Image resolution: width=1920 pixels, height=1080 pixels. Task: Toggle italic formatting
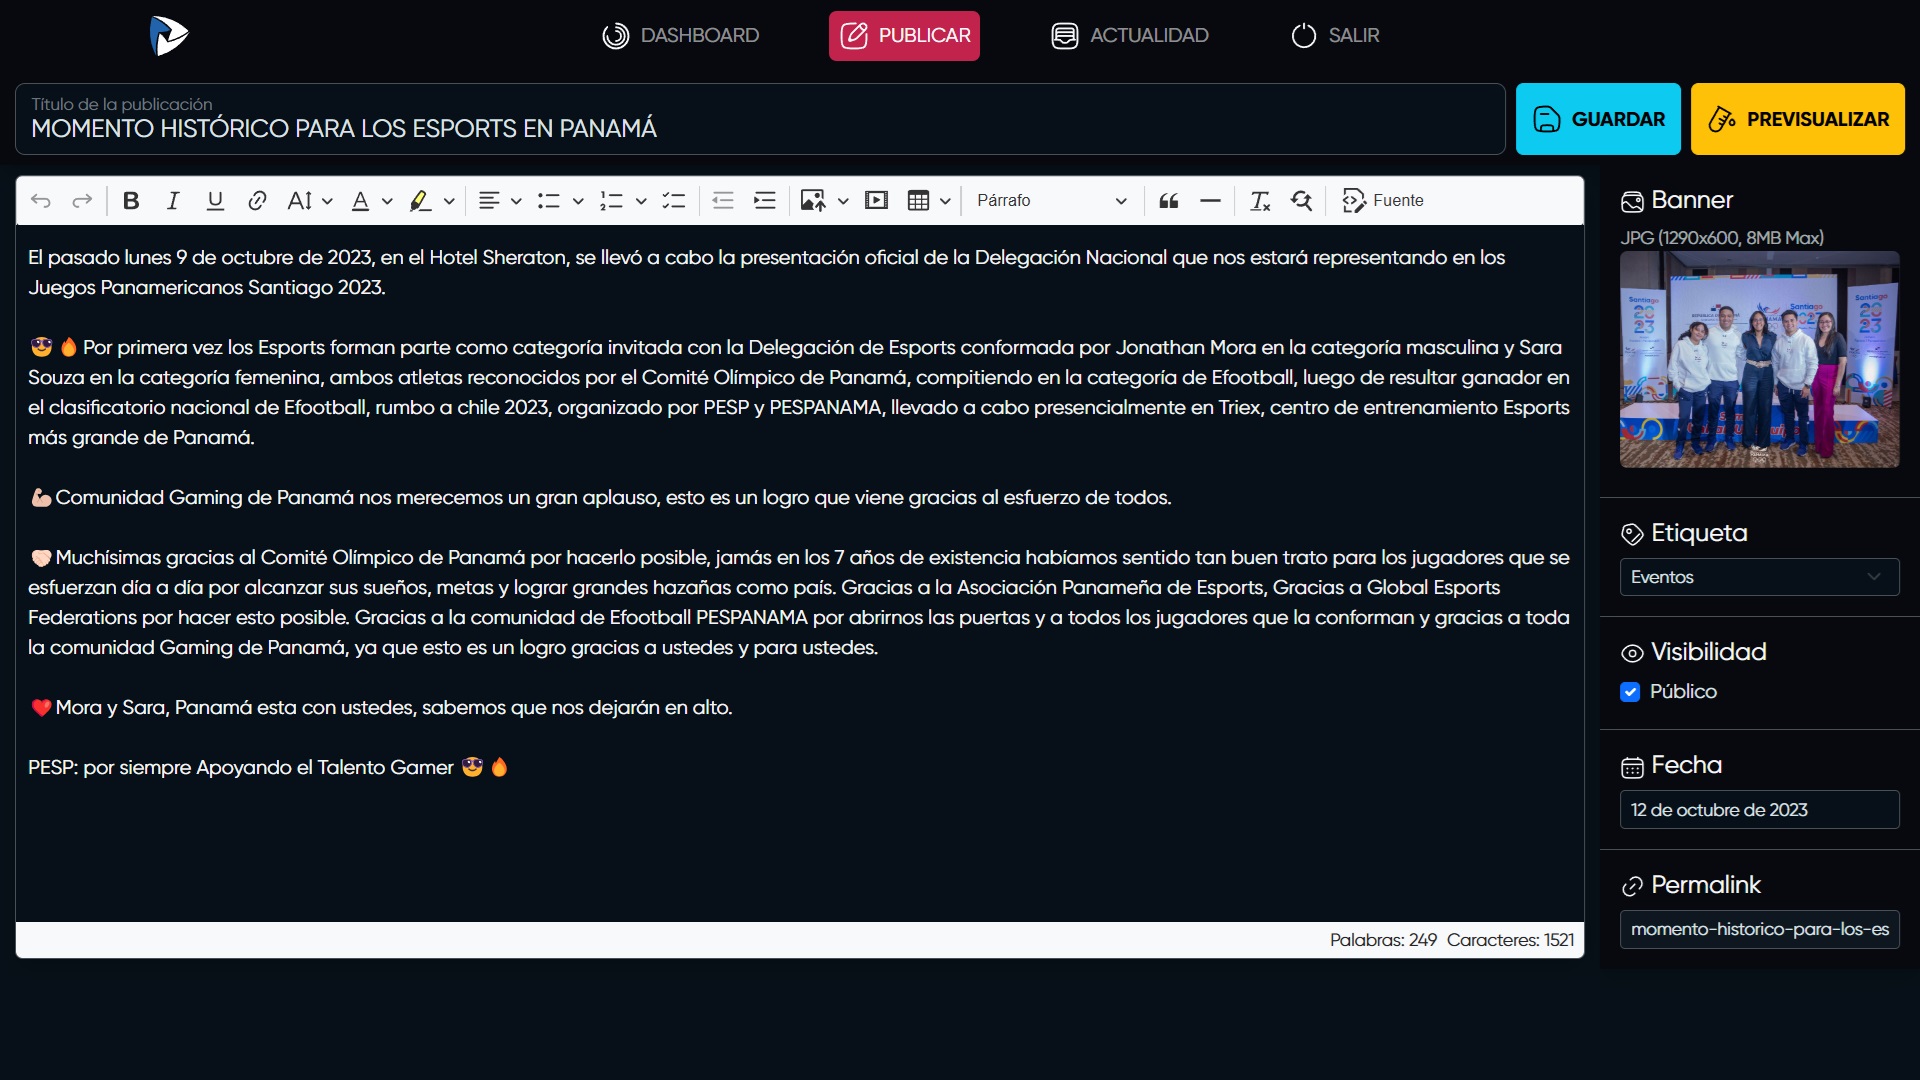[173, 201]
